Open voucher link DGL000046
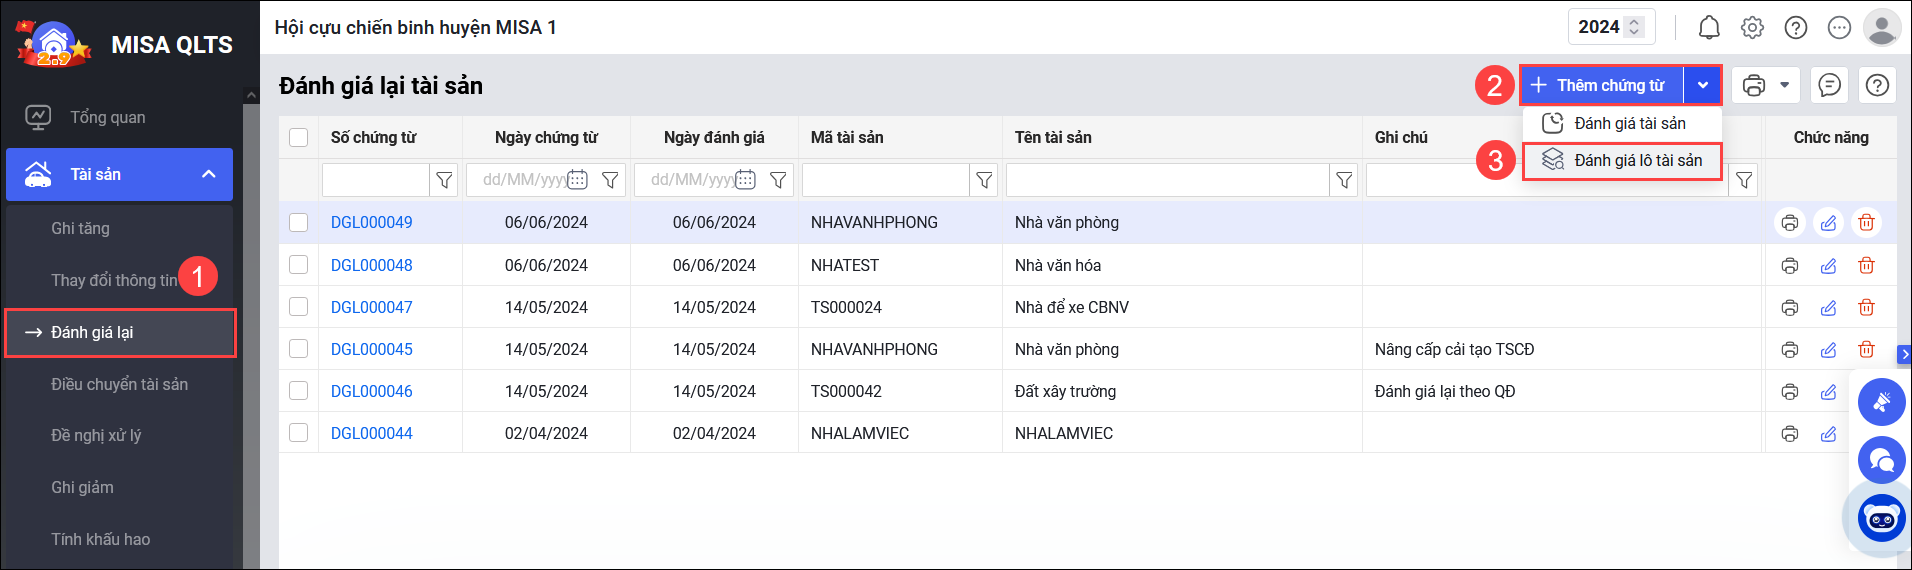 click(x=371, y=391)
